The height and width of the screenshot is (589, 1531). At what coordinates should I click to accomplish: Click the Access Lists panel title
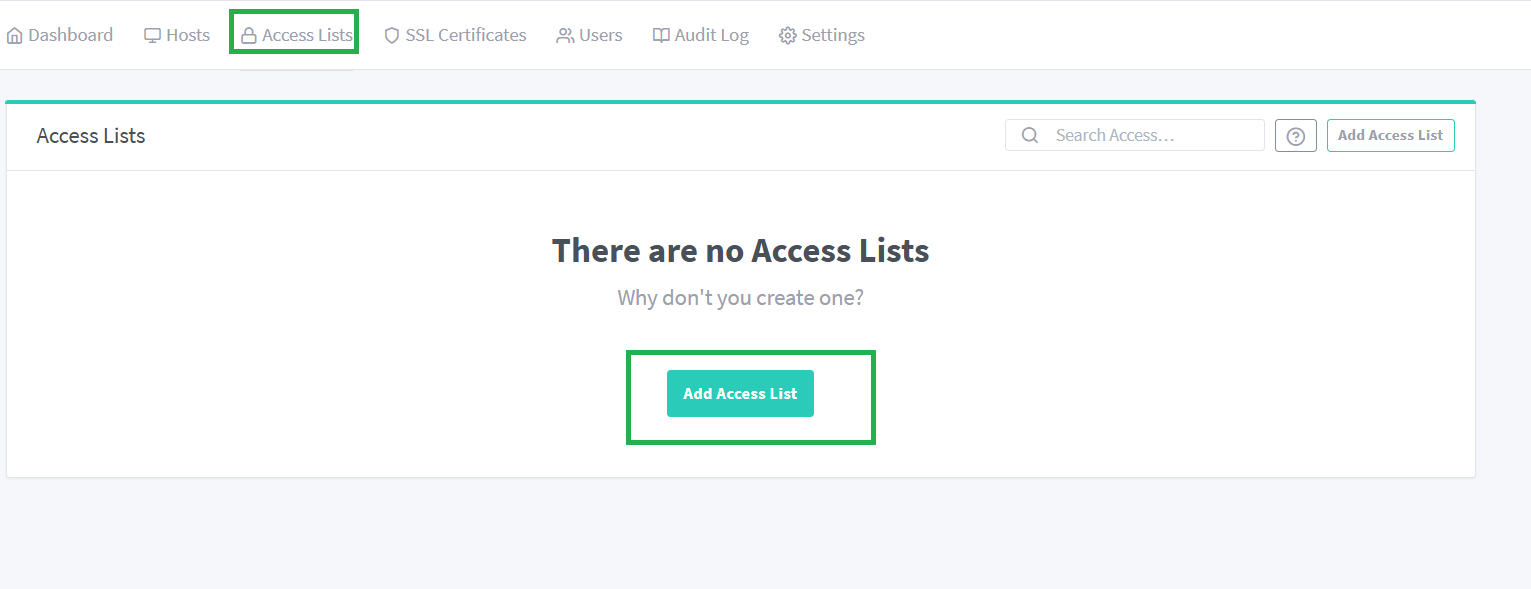tap(91, 136)
